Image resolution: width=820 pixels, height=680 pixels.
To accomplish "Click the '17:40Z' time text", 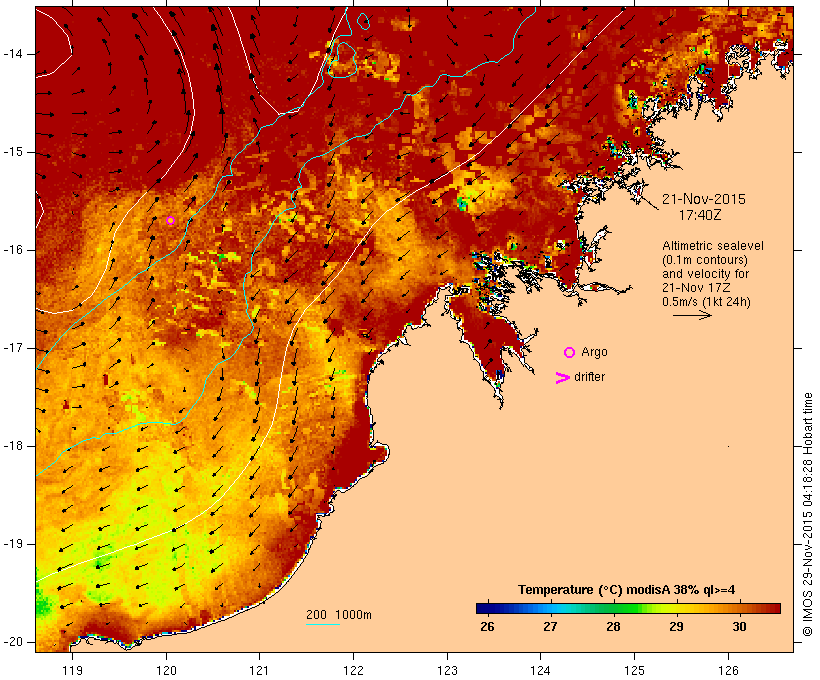I will tap(700, 215).
